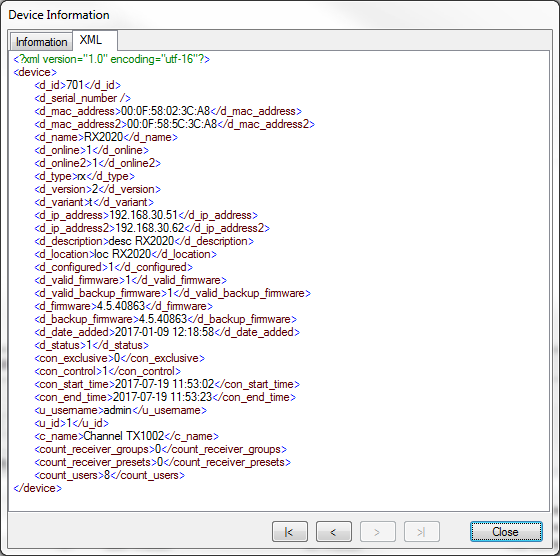
Task: Click con_start_time 2017-07-19 11:53:02
Action: point(165,384)
